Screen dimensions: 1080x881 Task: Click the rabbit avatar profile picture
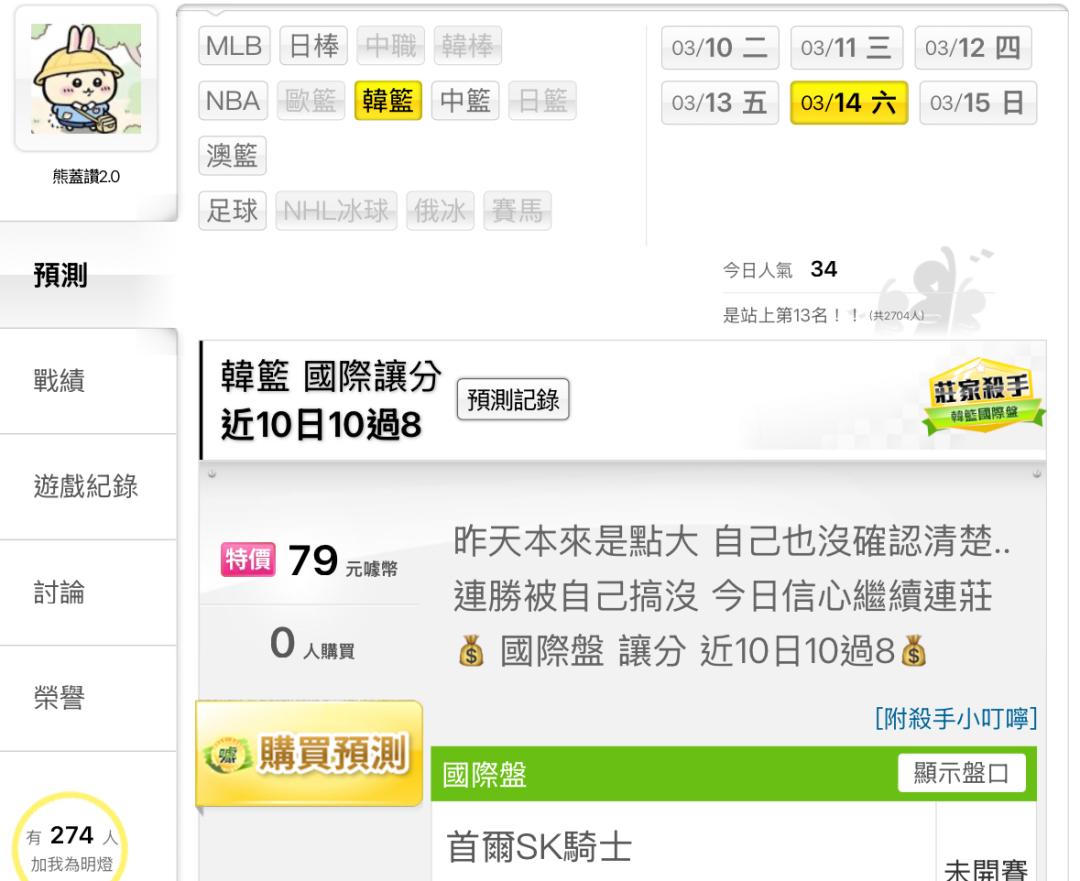(x=86, y=79)
